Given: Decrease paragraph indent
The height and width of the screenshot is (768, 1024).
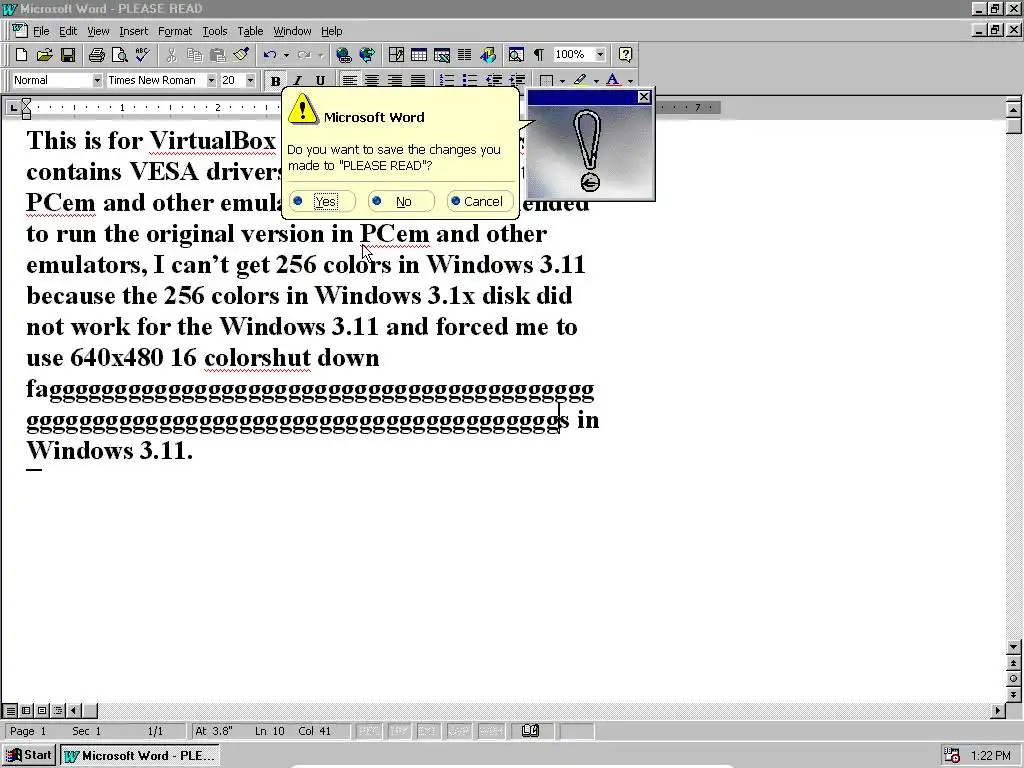Looking at the screenshot, I should pos(494,80).
